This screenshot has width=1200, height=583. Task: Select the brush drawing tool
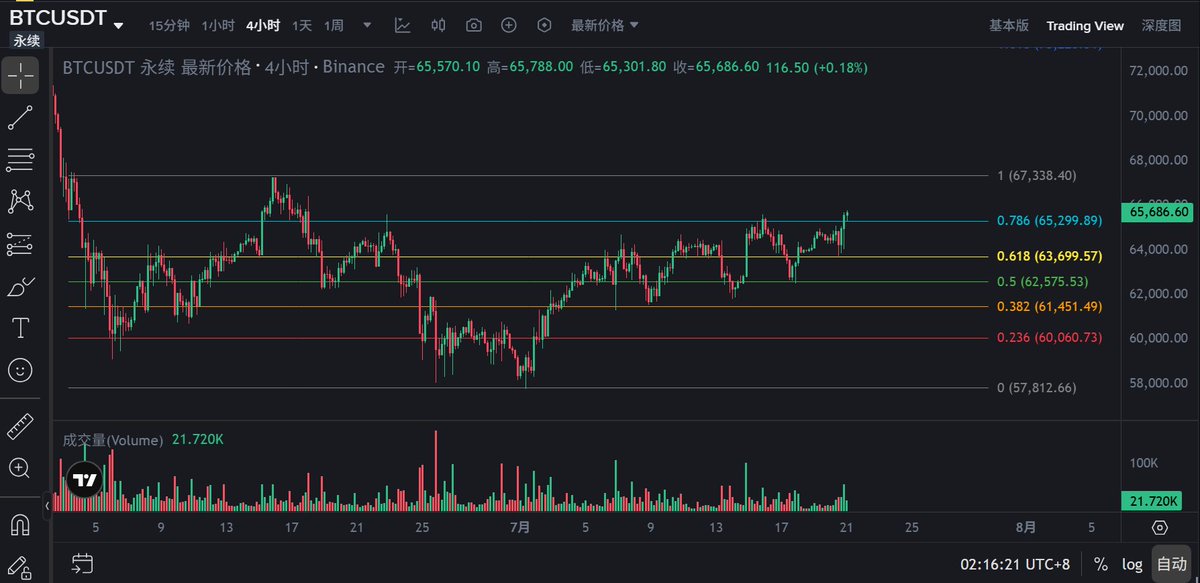point(20,286)
